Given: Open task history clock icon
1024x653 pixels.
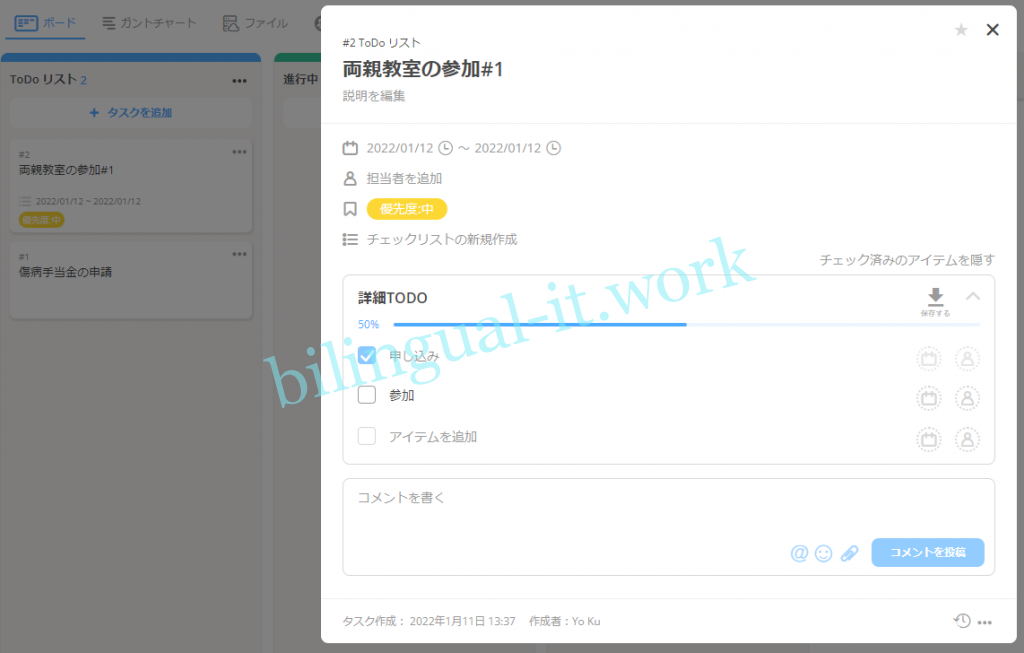Looking at the screenshot, I should click(961, 621).
